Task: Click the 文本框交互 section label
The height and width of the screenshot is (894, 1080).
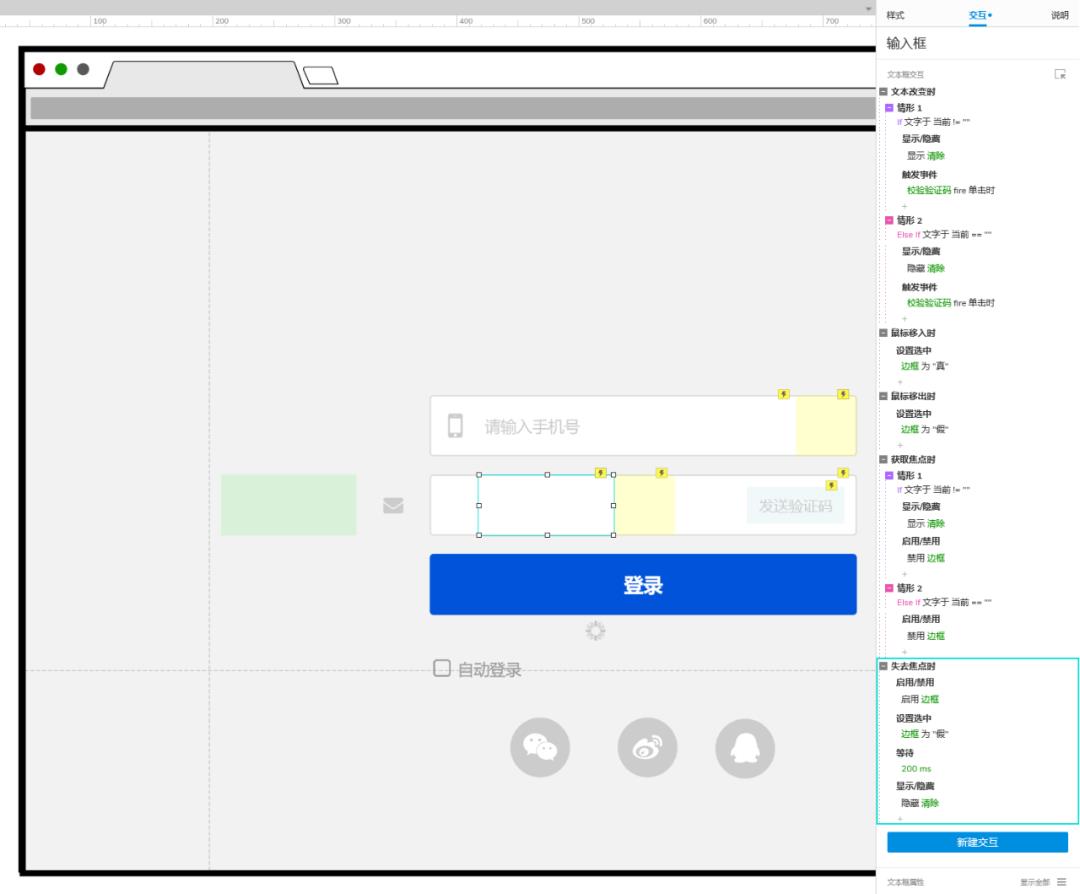Action: pyautogui.click(x=905, y=74)
